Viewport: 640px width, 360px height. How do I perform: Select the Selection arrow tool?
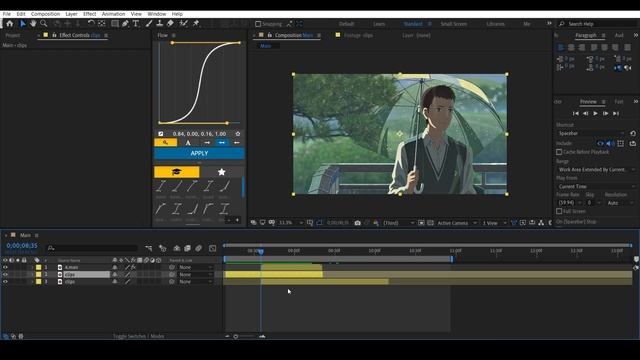point(23,24)
